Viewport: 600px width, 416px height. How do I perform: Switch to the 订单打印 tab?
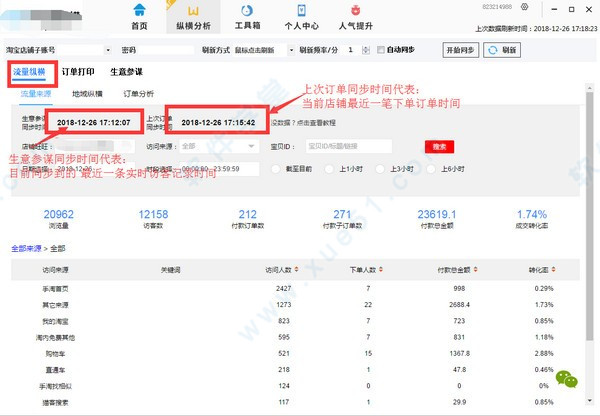pos(78,72)
